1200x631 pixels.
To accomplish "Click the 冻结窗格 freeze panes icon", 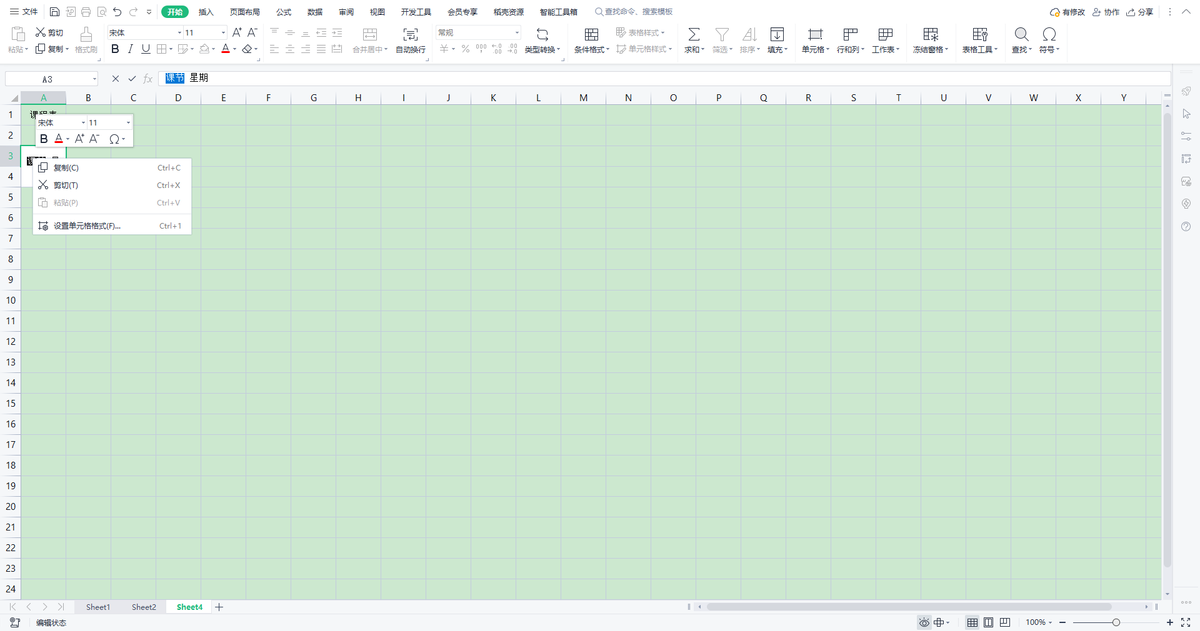I will (x=931, y=34).
